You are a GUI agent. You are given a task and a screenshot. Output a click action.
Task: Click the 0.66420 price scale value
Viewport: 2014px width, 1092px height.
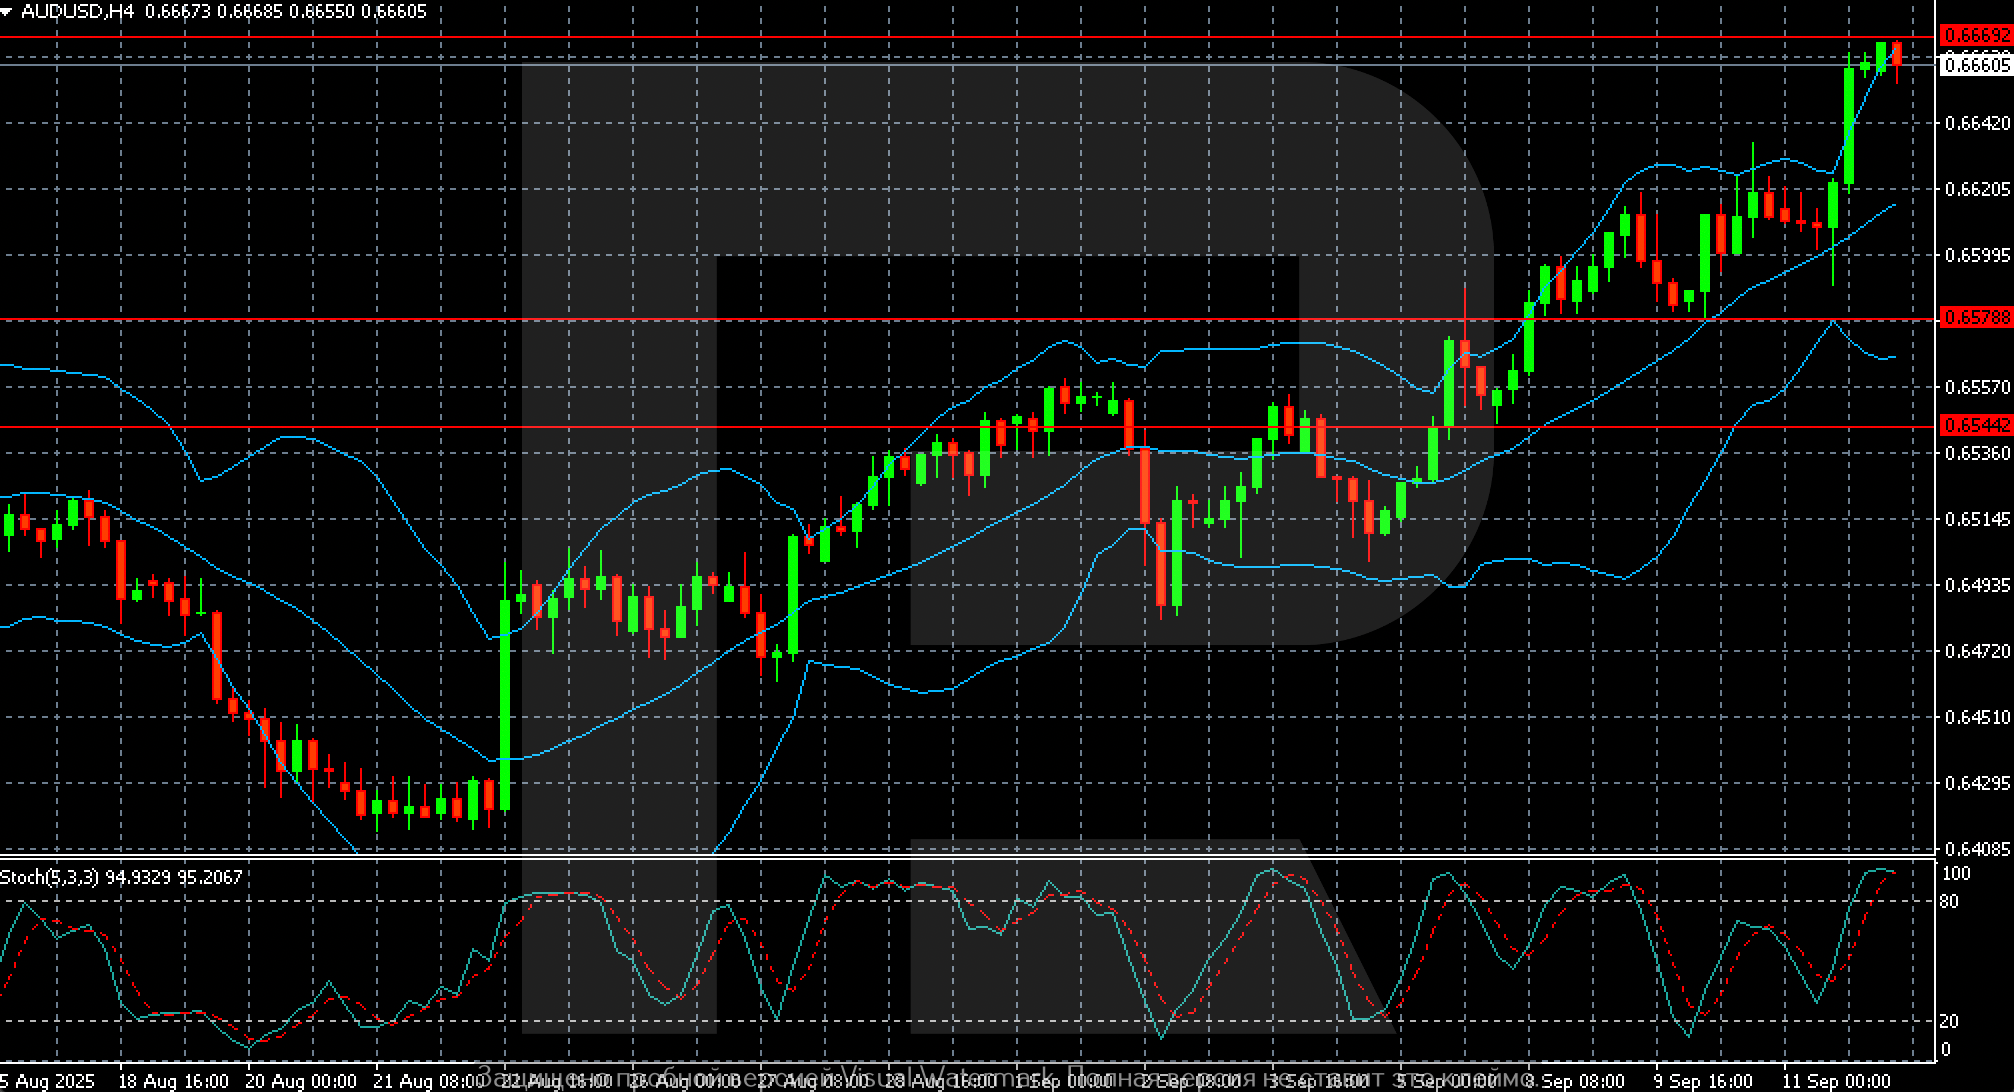(x=1977, y=123)
